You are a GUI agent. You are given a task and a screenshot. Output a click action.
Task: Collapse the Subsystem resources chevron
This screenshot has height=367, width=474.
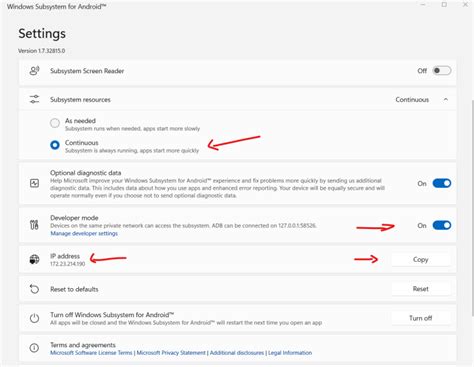click(x=446, y=100)
